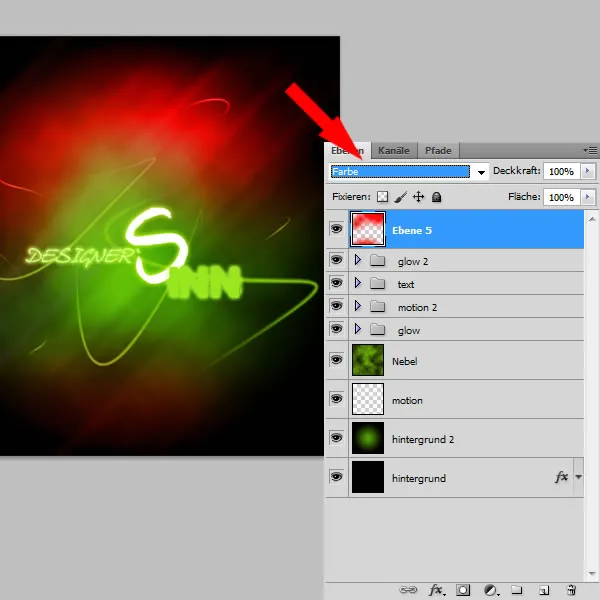Lock transparent pixels icon
600x600 pixels.
pos(382,198)
